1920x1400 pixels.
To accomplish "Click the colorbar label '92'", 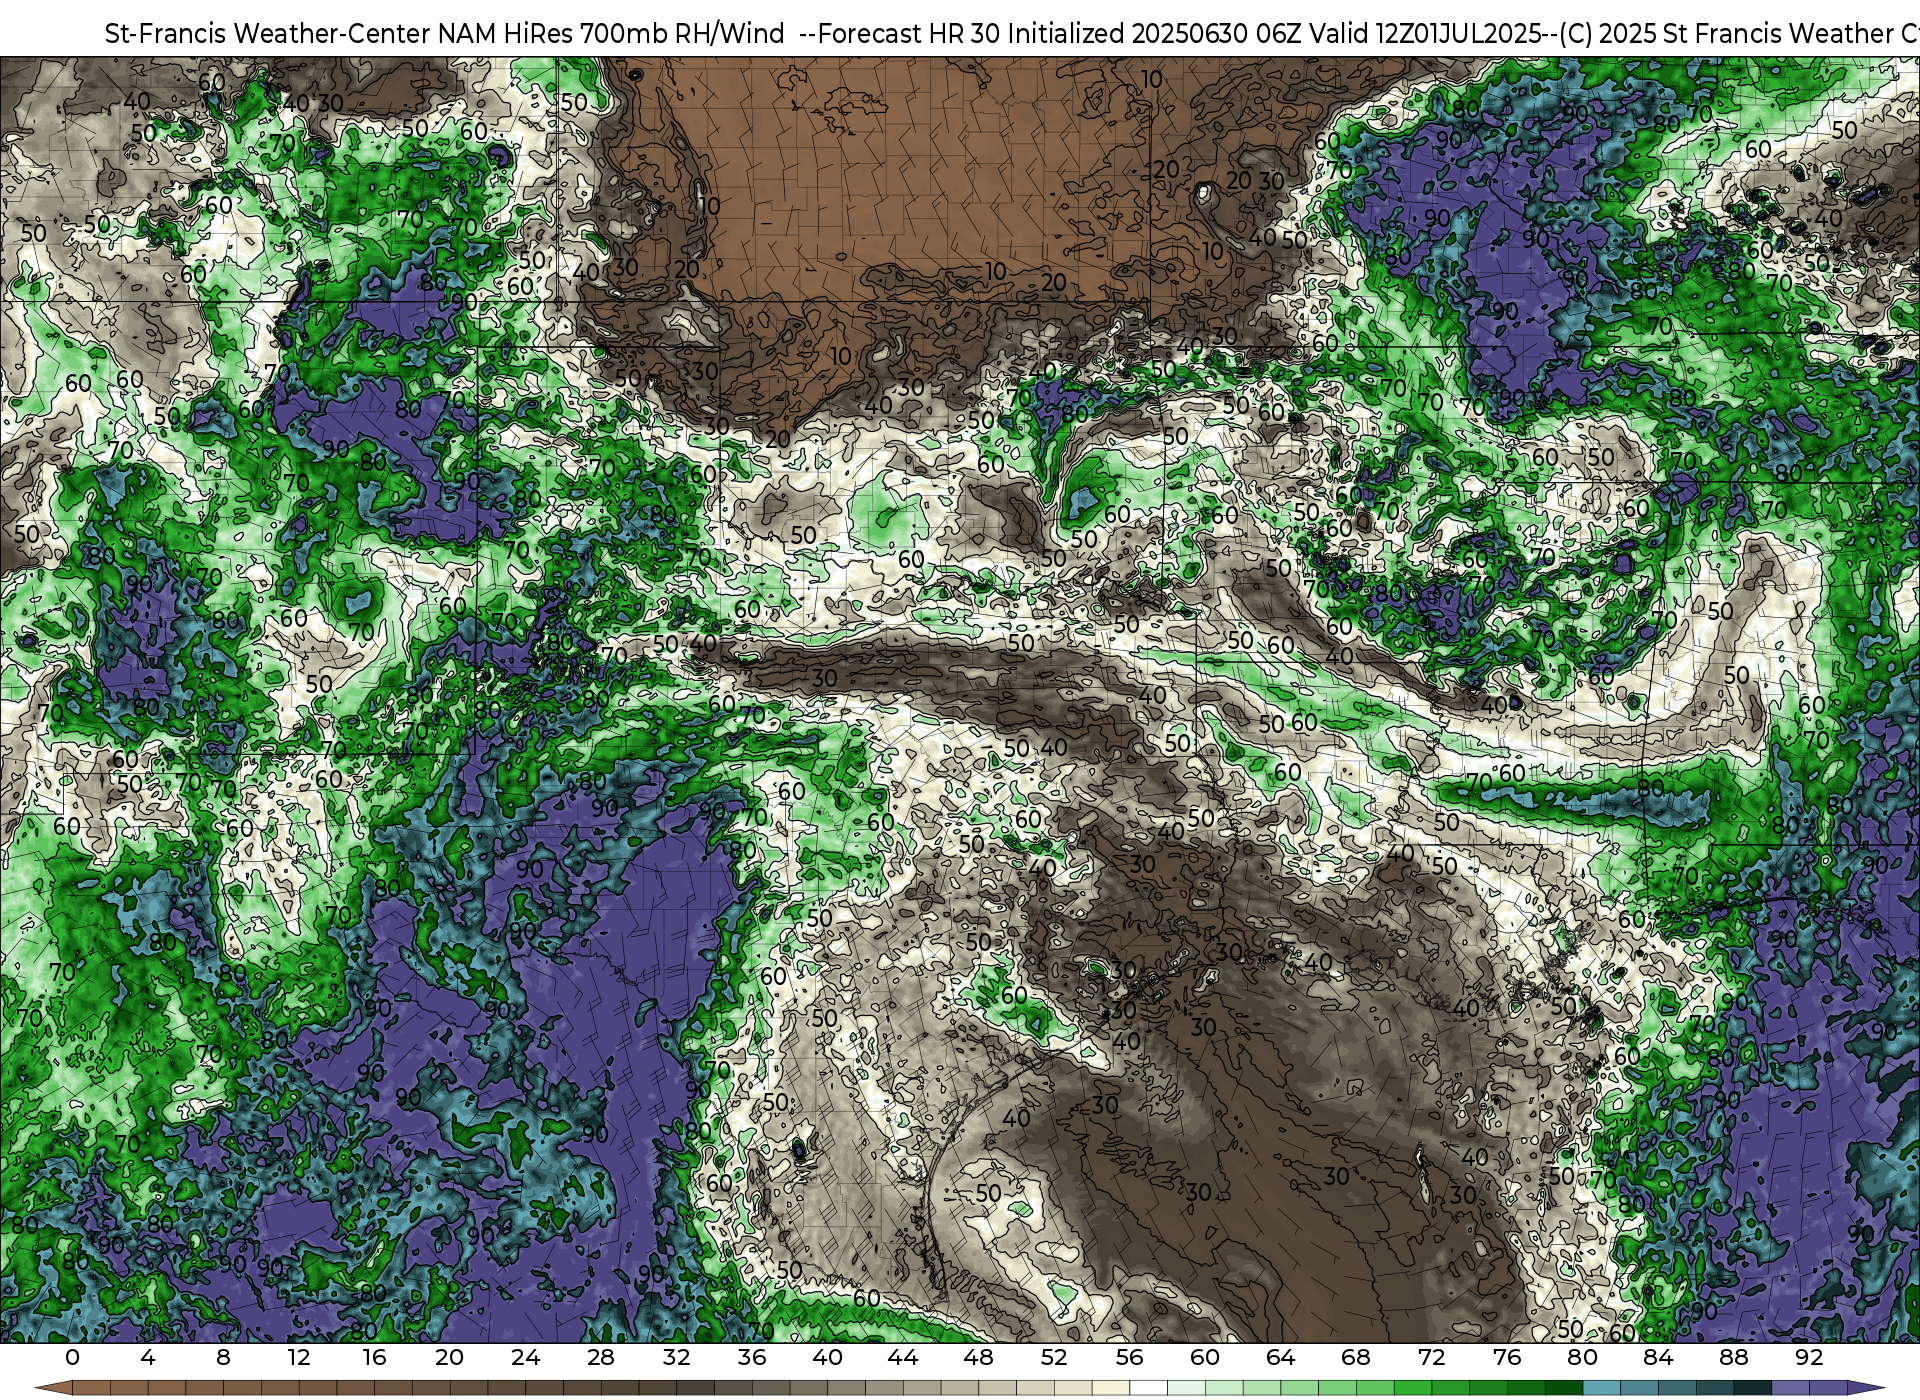I will [1809, 1357].
